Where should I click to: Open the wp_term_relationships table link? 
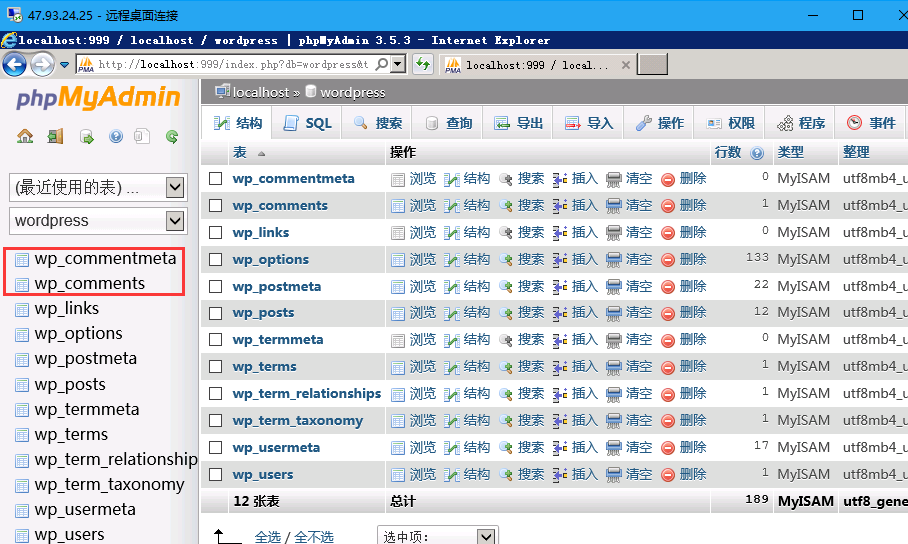(x=307, y=394)
